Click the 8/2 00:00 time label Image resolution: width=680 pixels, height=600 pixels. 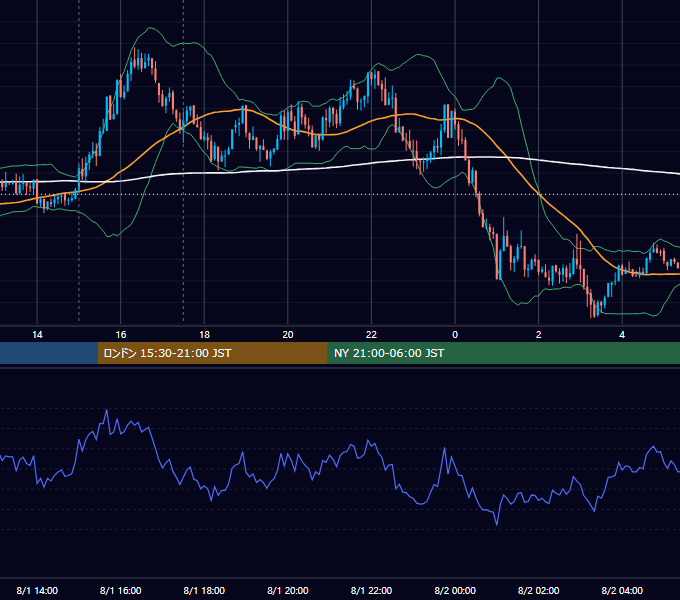[455, 590]
